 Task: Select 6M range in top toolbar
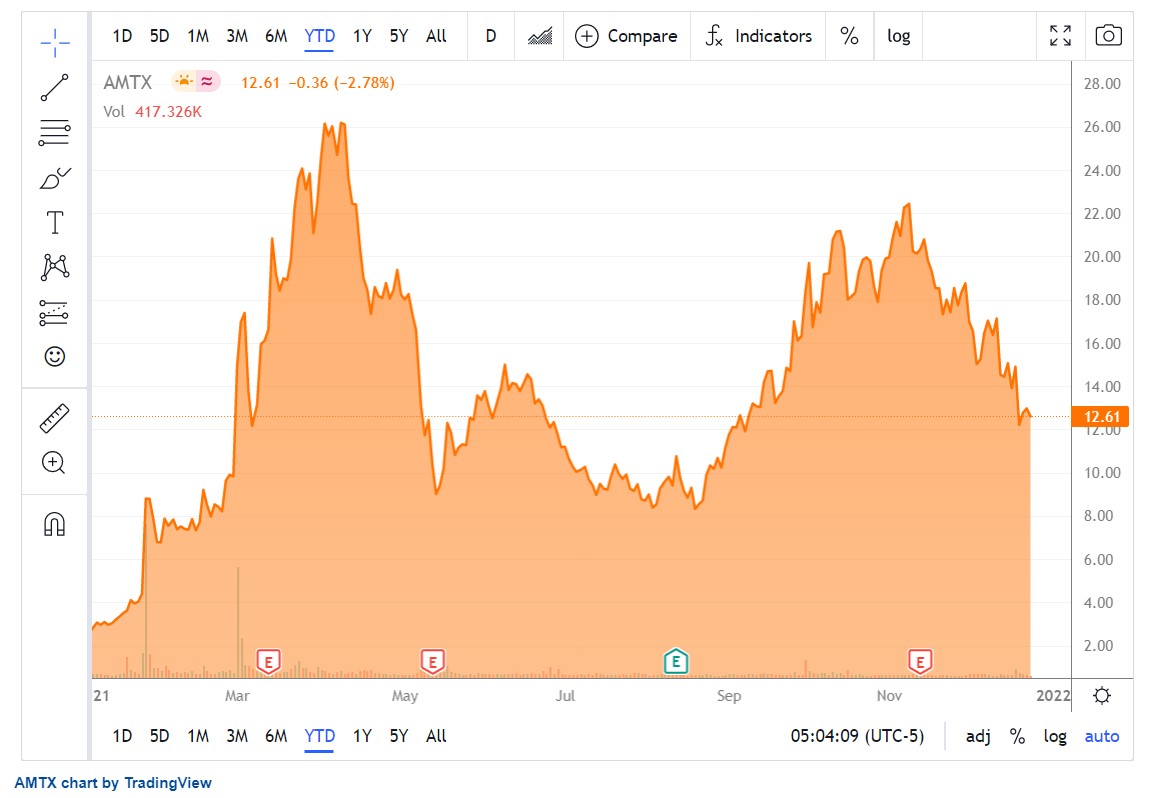tap(276, 36)
